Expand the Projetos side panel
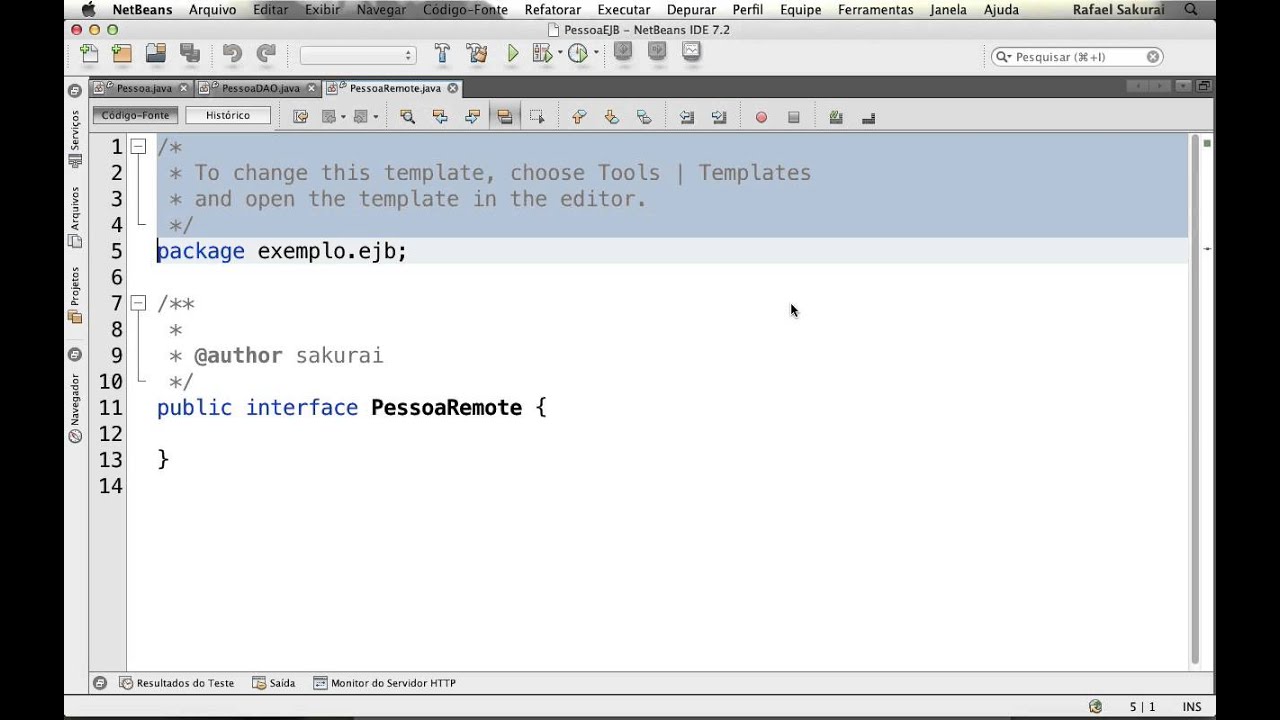This screenshot has height=720, width=1280. [x=74, y=294]
